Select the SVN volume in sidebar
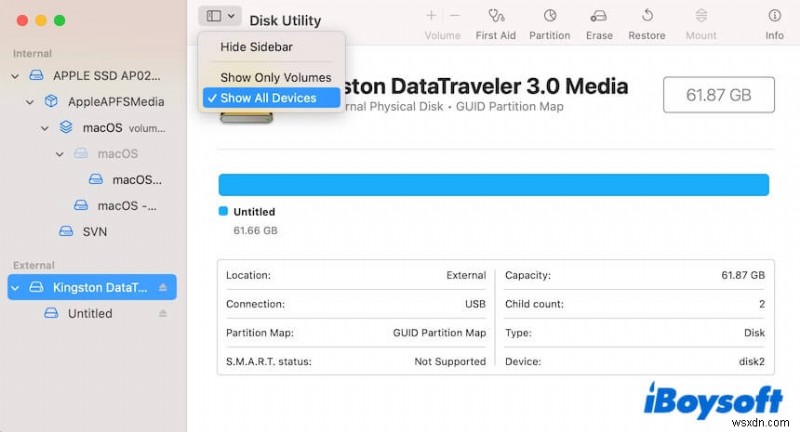 (92, 232)
